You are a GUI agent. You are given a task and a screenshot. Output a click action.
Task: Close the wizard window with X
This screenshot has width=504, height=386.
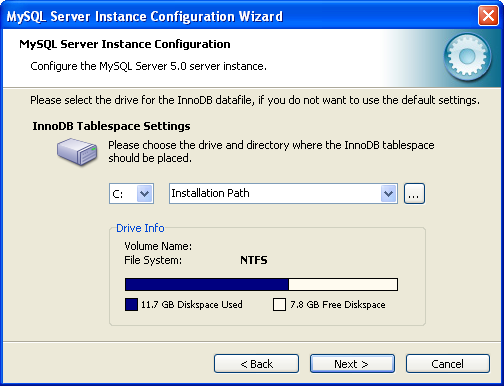point(488,16)
